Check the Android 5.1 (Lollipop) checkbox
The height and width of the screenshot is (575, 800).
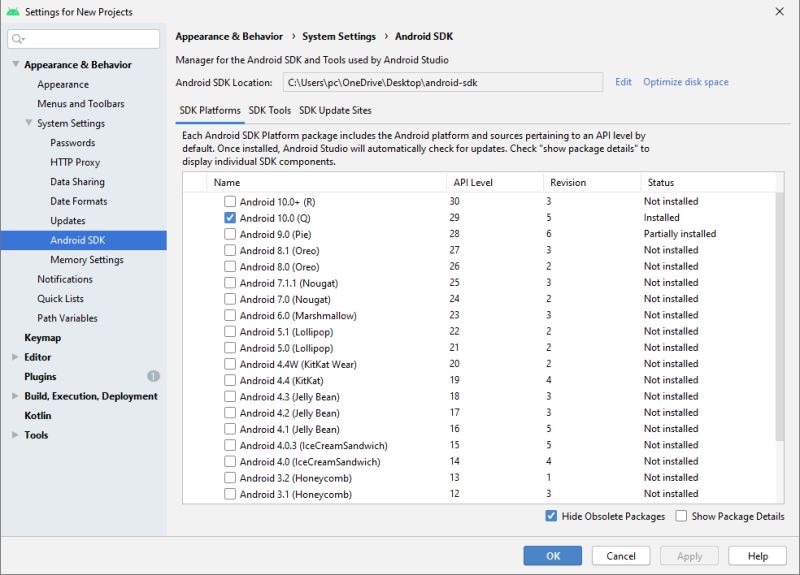(230, 332)
